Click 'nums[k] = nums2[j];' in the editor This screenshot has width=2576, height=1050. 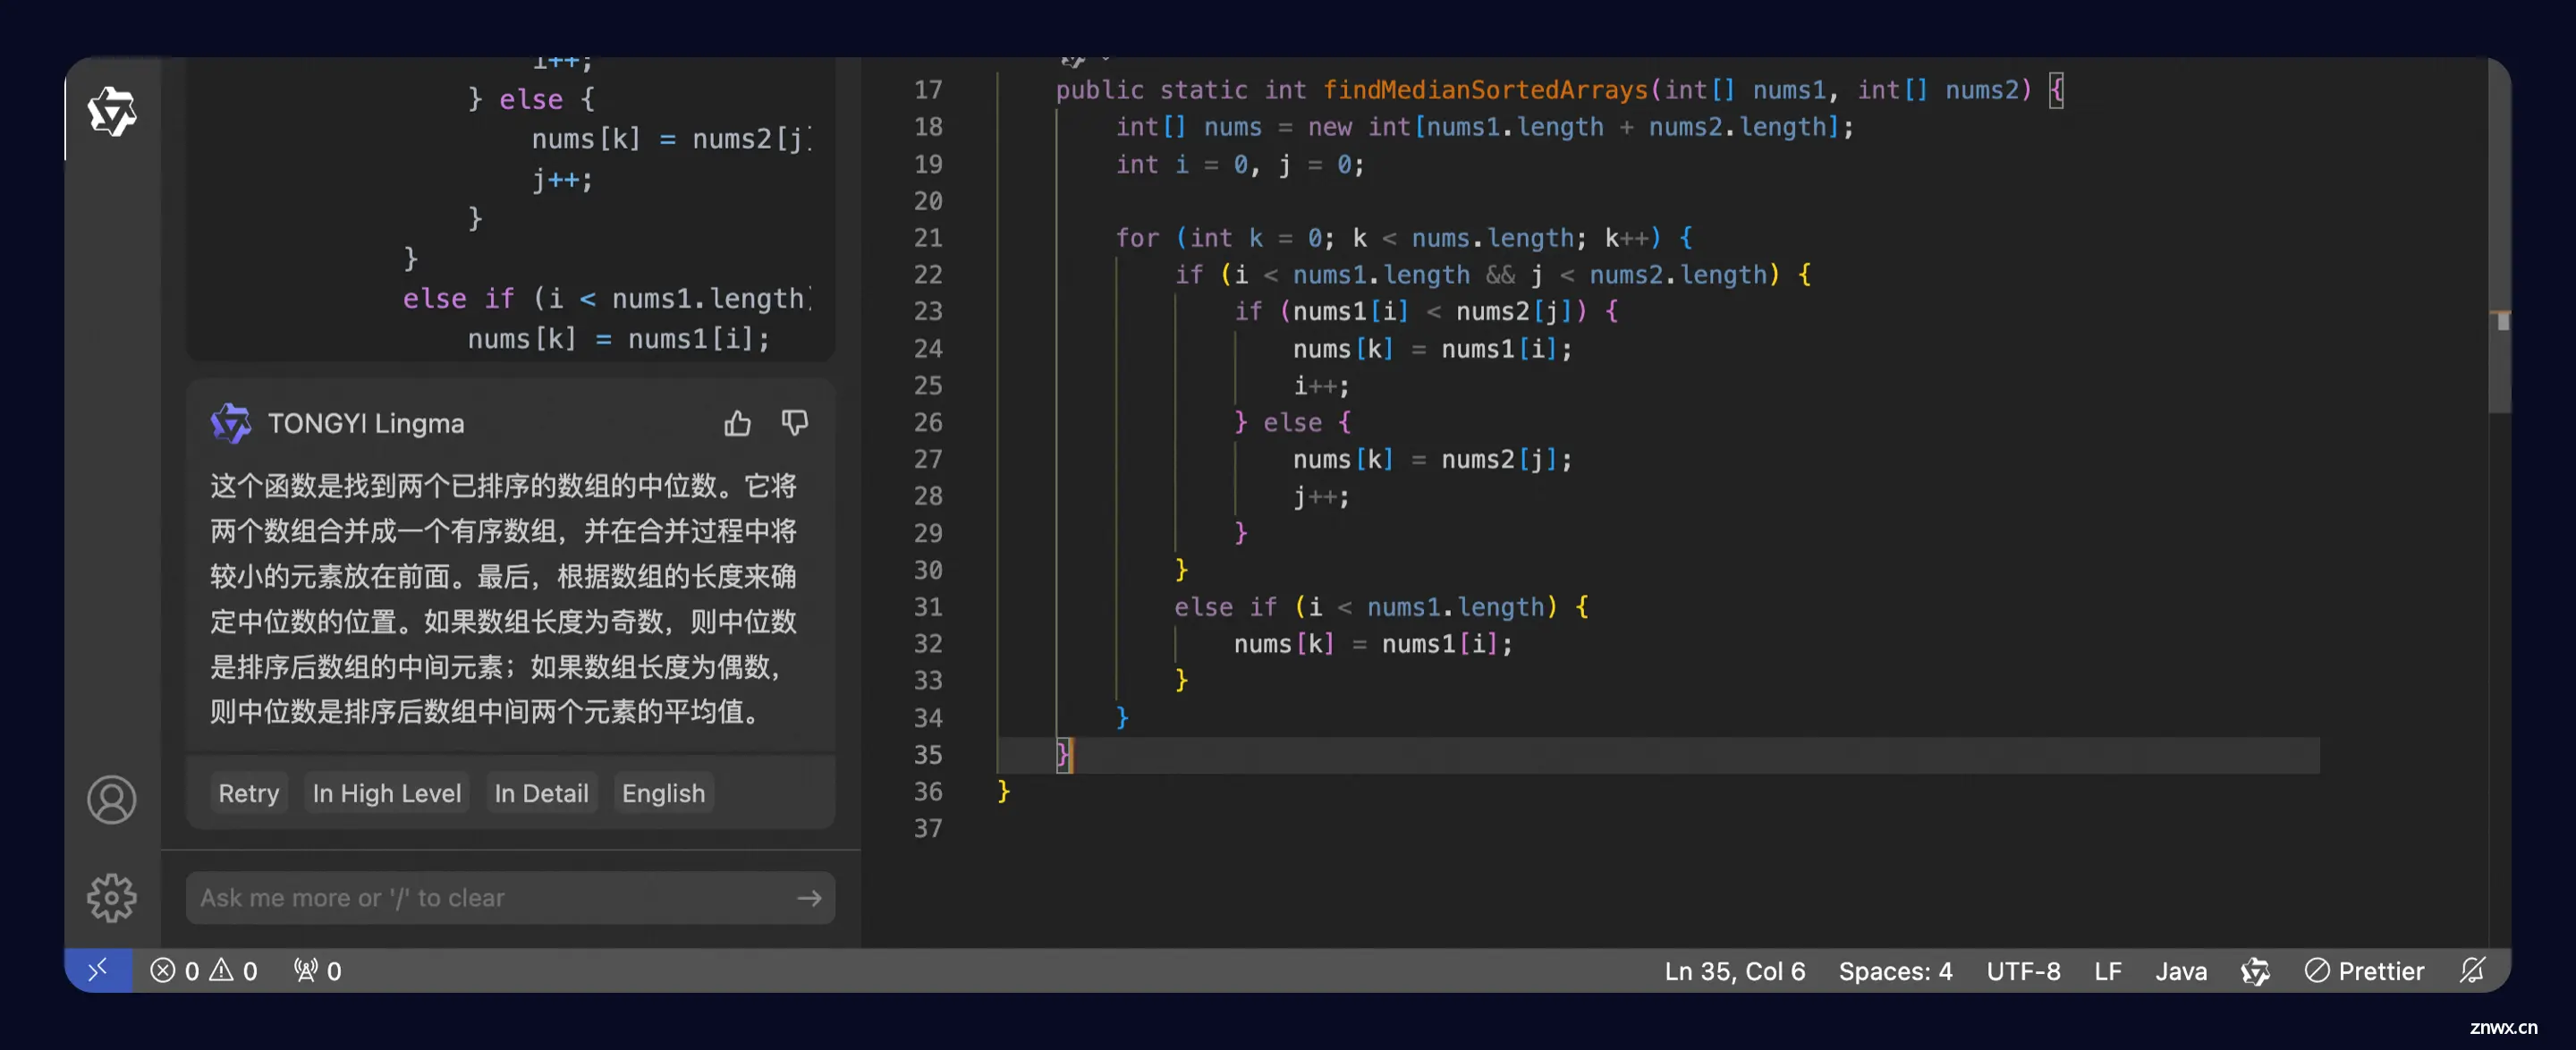(x=1432, y=460)
